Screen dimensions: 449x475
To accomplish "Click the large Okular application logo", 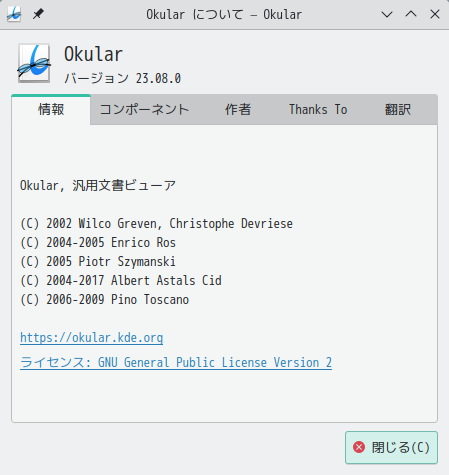I will pos(34,63).
